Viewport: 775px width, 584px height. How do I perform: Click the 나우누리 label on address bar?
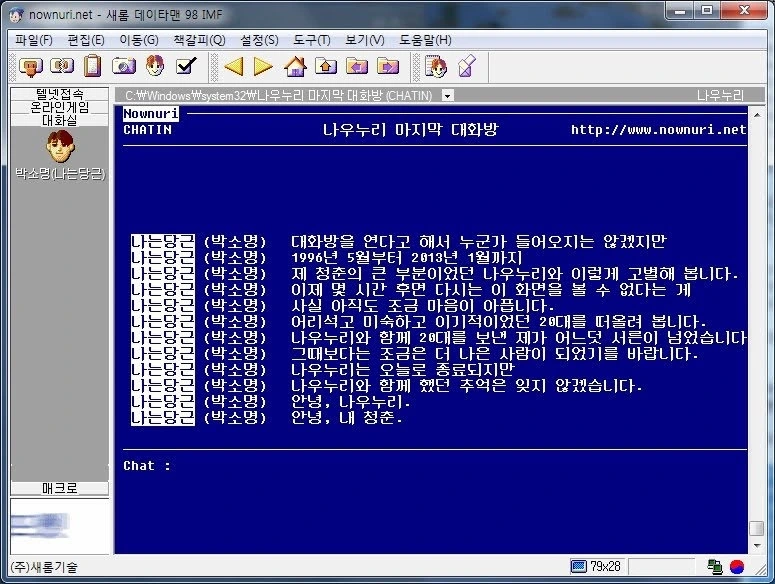click(720, 95)
